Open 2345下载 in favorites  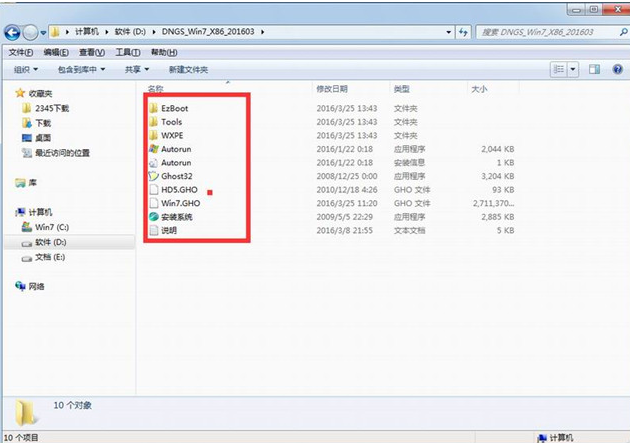pos(52,107)
